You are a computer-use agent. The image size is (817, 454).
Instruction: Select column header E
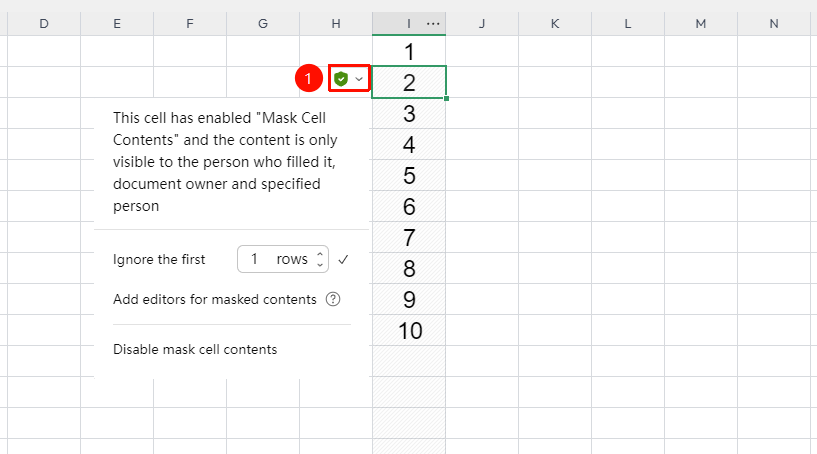(117, 23)
